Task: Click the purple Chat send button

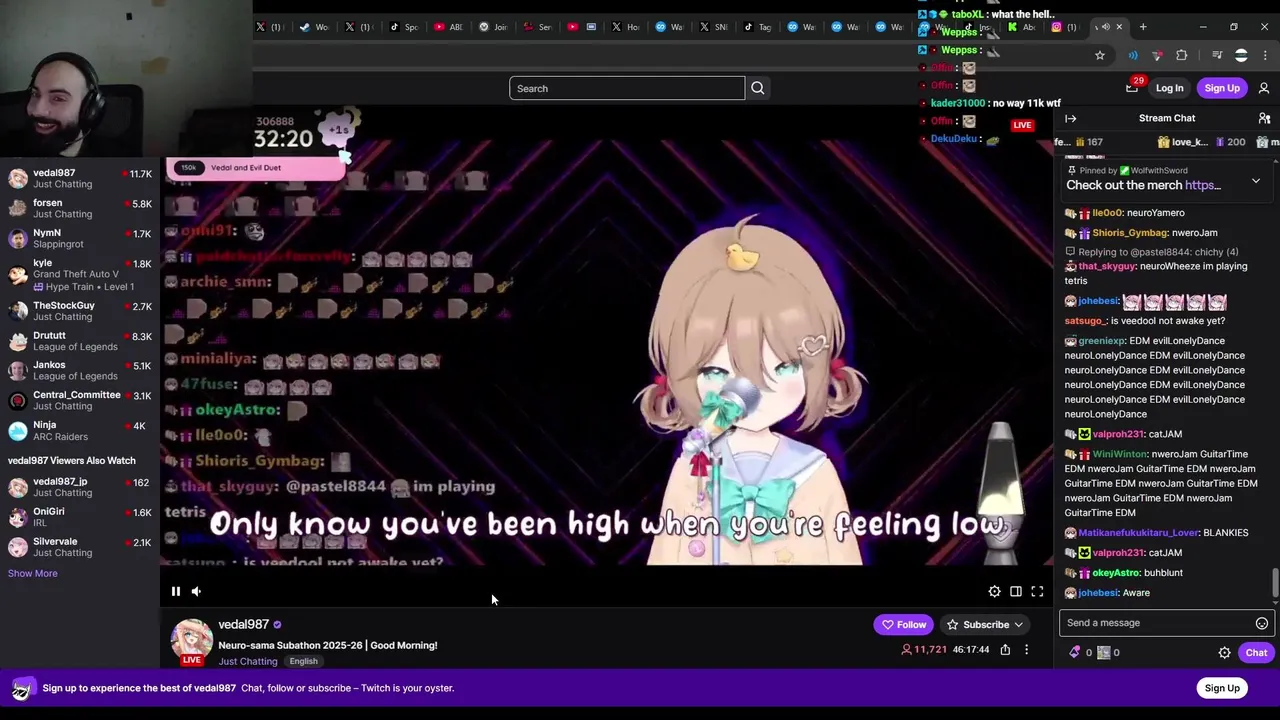Action: click(1256, 653)
